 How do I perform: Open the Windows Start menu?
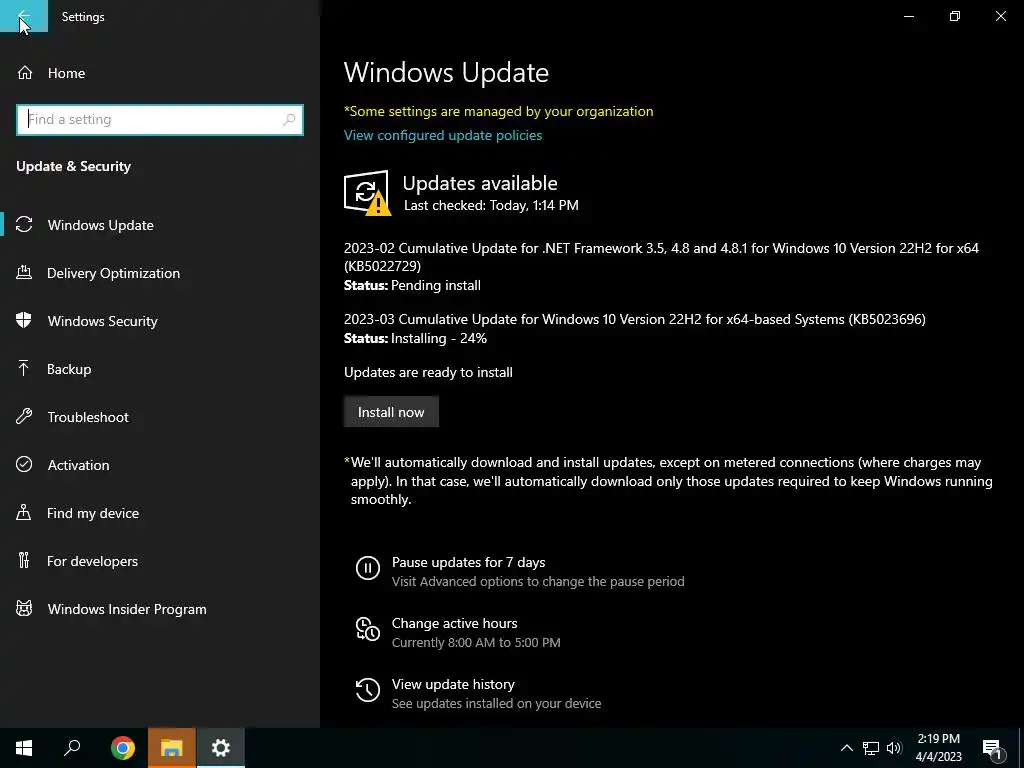[24, 748]
